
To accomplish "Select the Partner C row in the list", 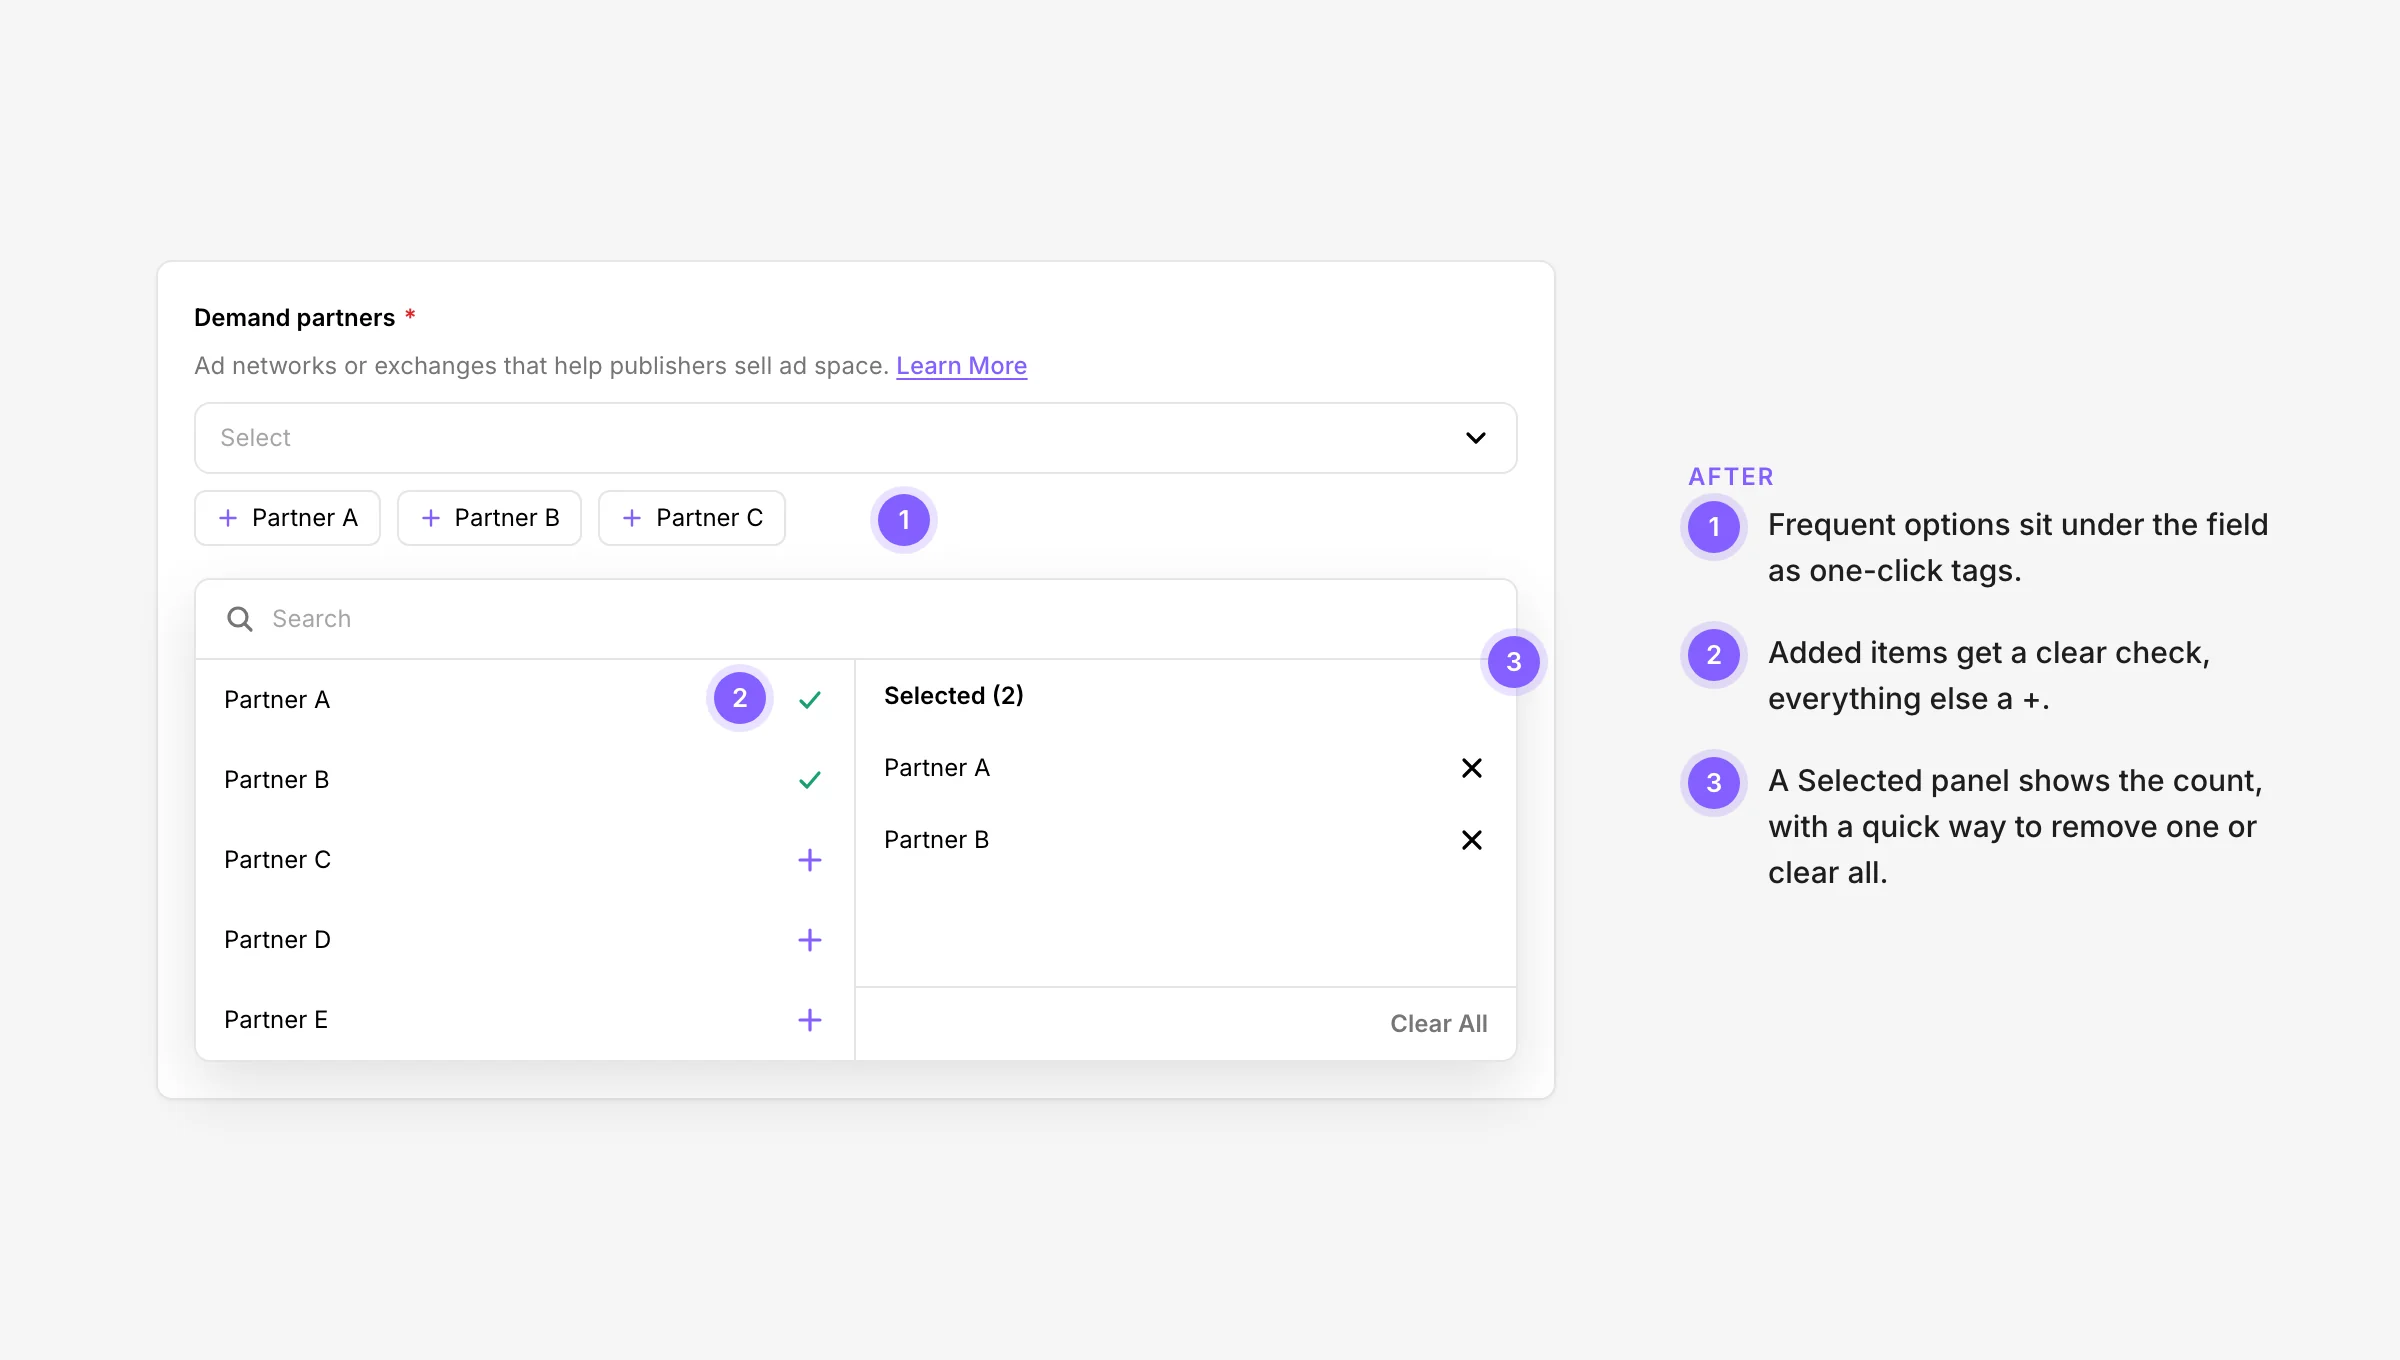I will coord(525,860).
